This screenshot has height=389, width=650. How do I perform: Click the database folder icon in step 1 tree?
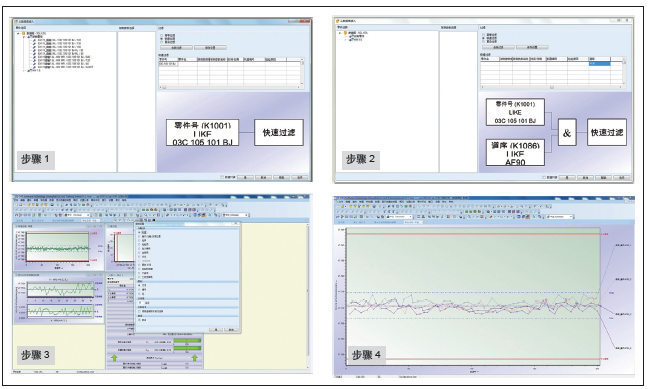coord(24,34)
